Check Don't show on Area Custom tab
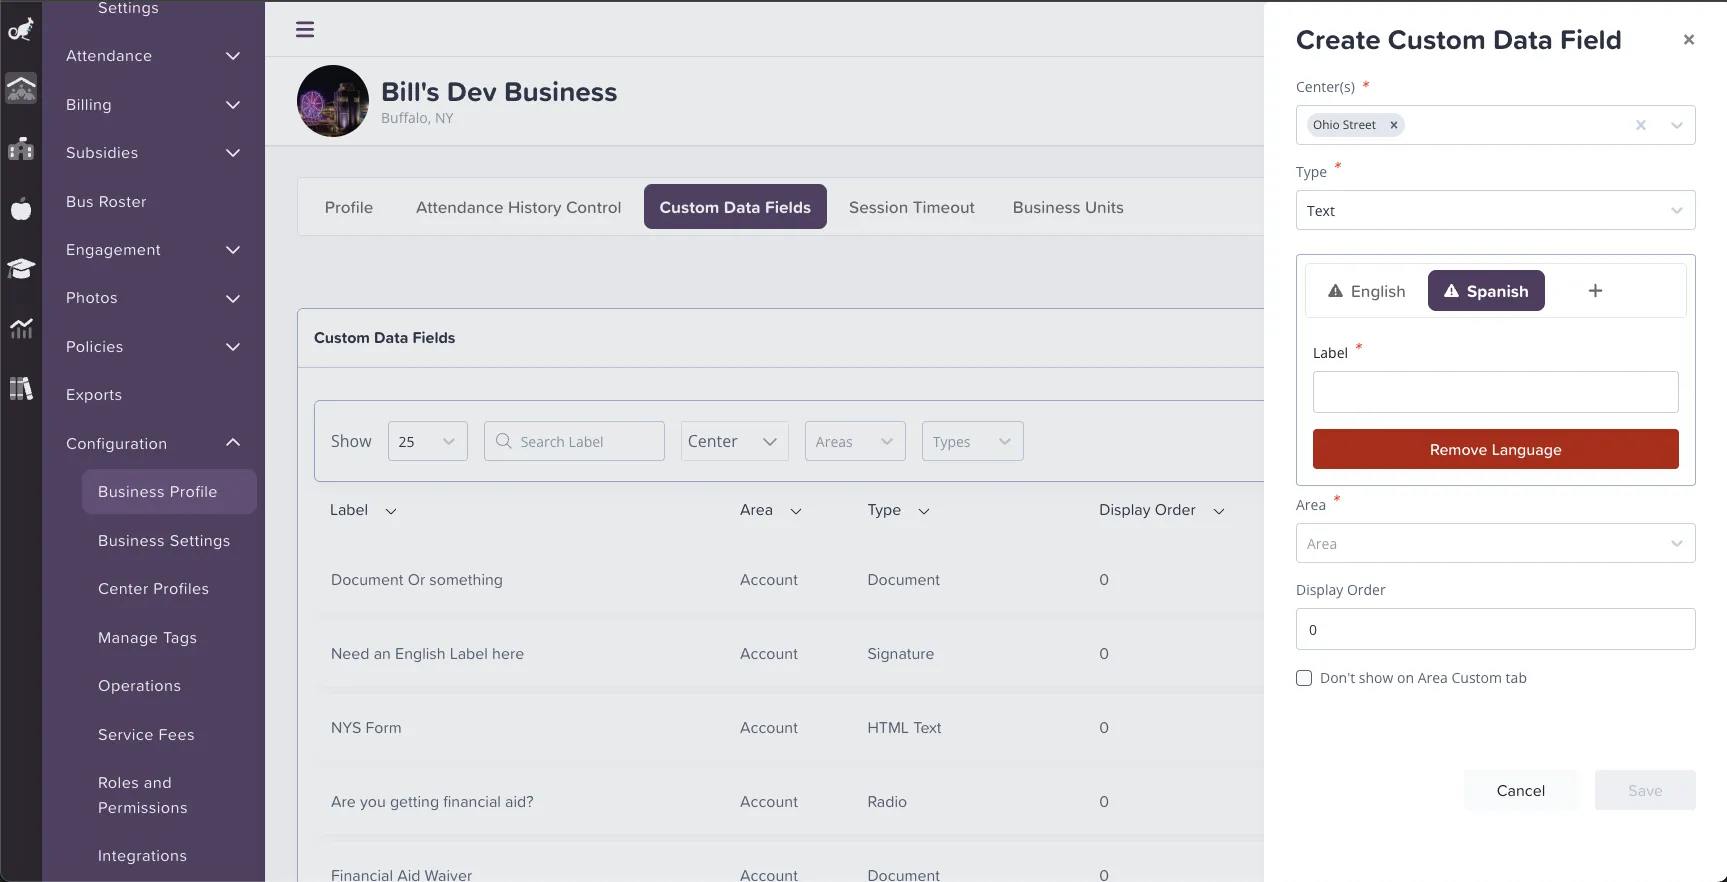This screenshot has width=1727, height=882. click(x=1304, y=678)
